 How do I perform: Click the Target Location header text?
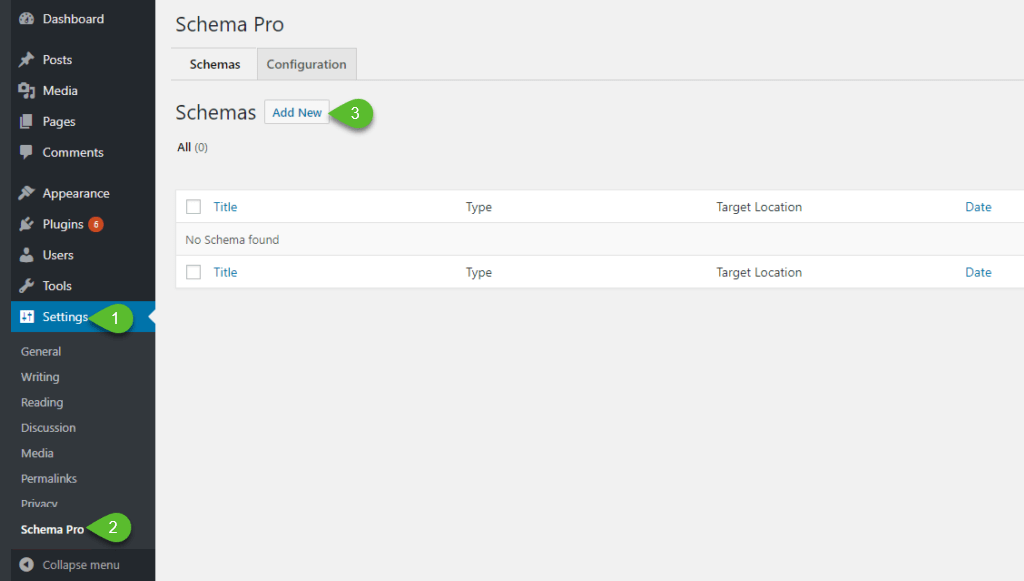pos(759,207)
